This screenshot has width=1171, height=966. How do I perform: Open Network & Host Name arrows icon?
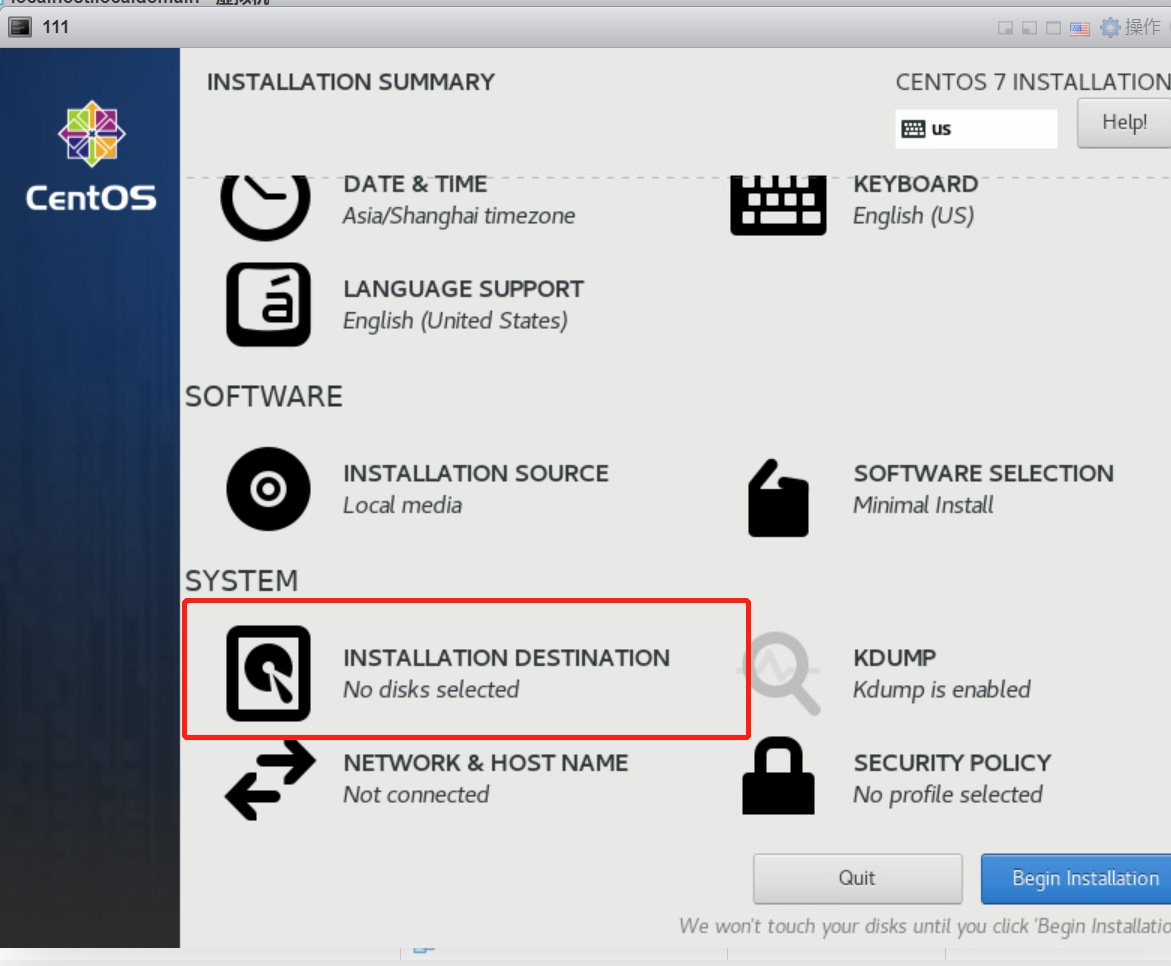[269, 778]
